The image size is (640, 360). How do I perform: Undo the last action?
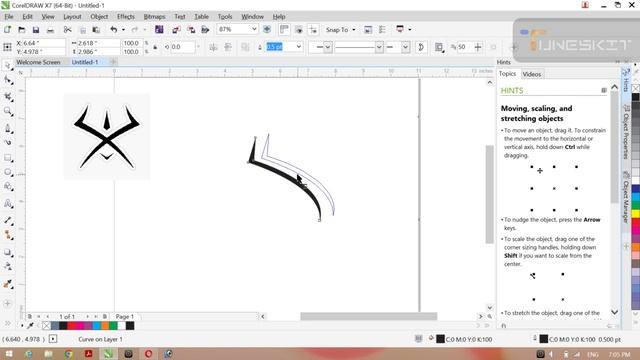pyautogui.click(x=114, y=29)
